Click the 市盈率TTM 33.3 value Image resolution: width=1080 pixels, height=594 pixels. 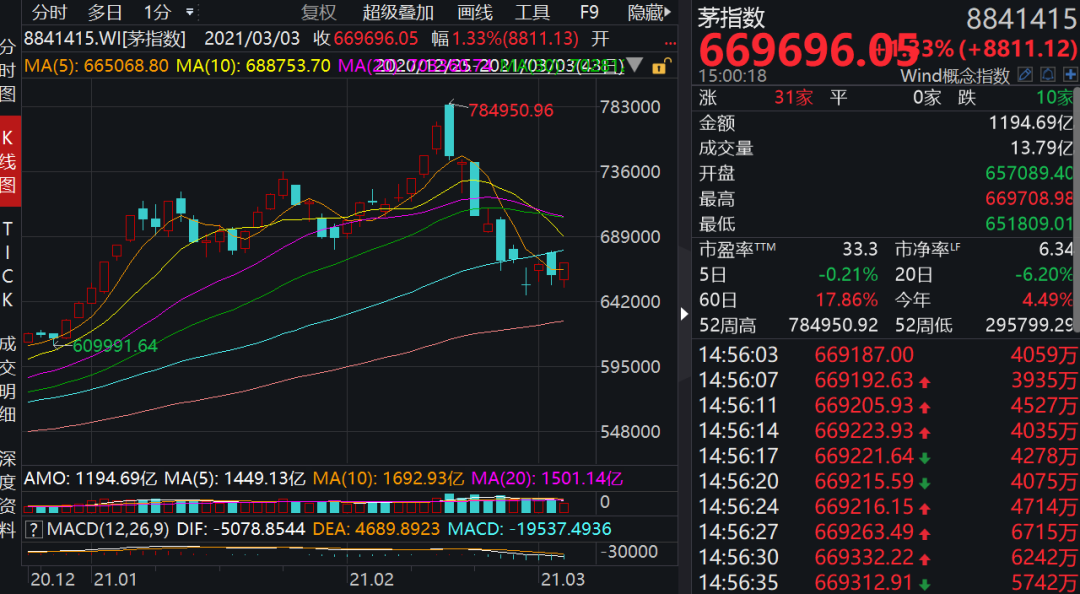coord(860,249)
